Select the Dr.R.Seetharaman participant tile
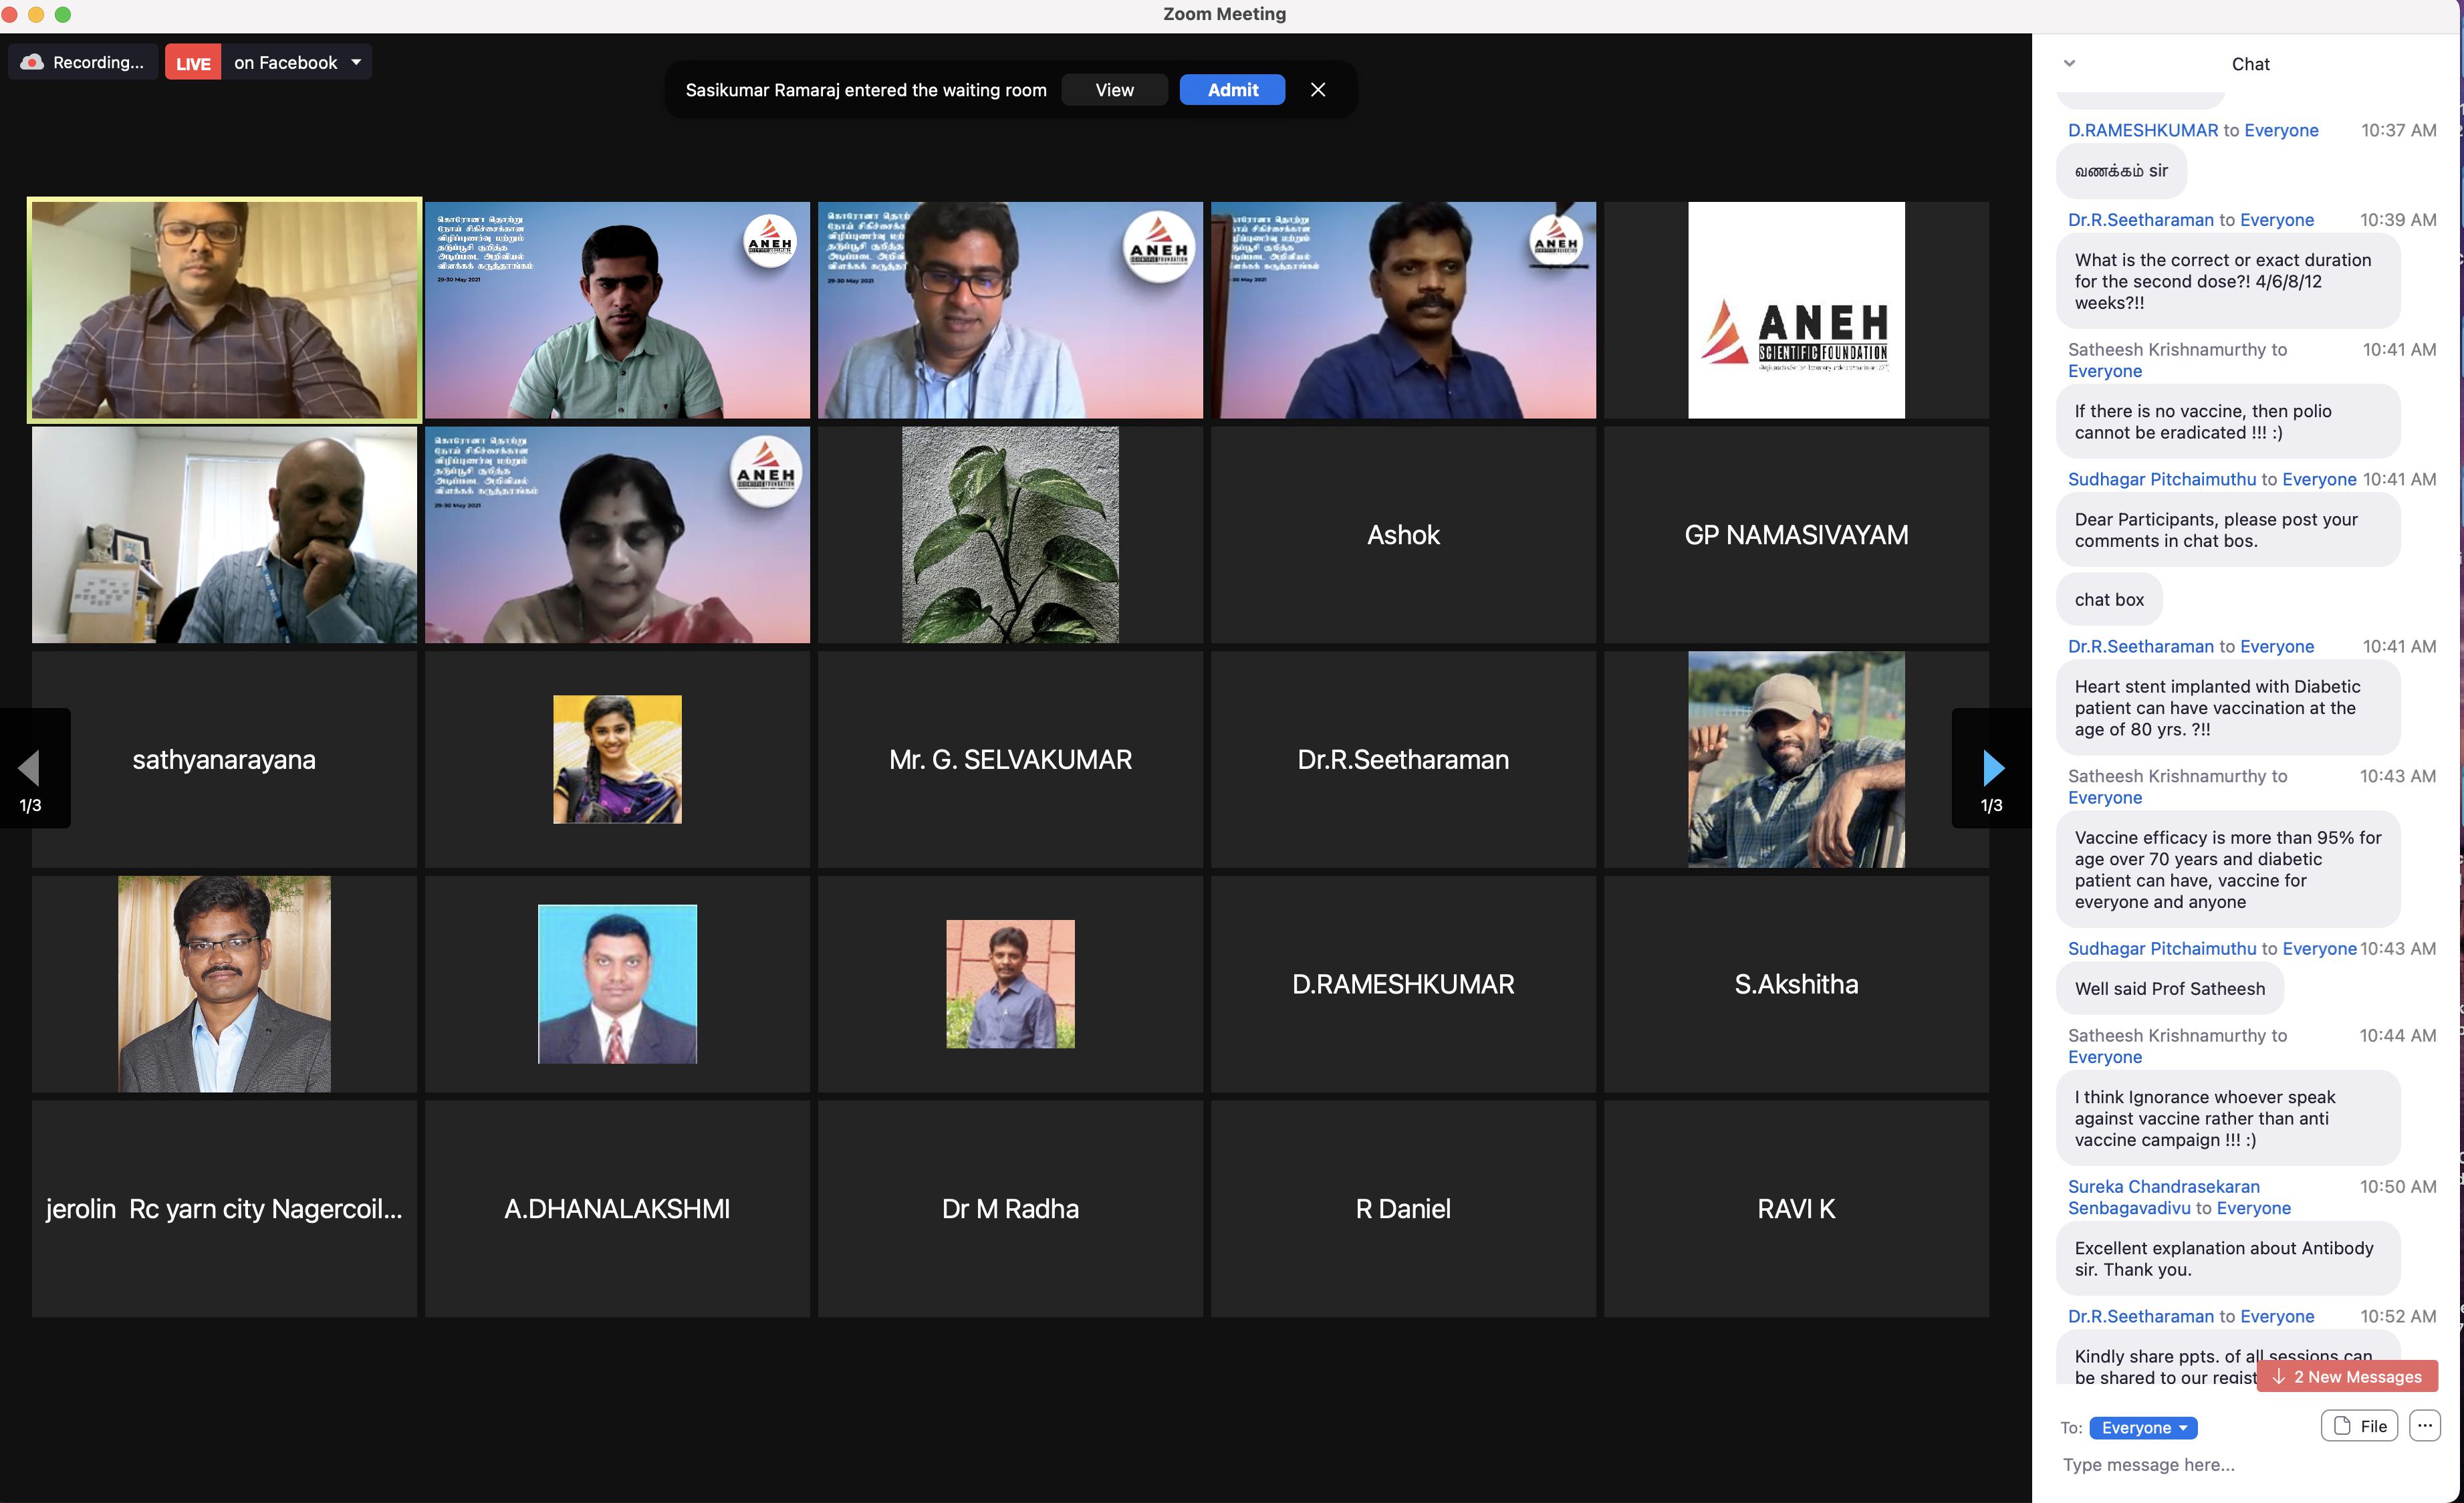 tap(1403, 760)
